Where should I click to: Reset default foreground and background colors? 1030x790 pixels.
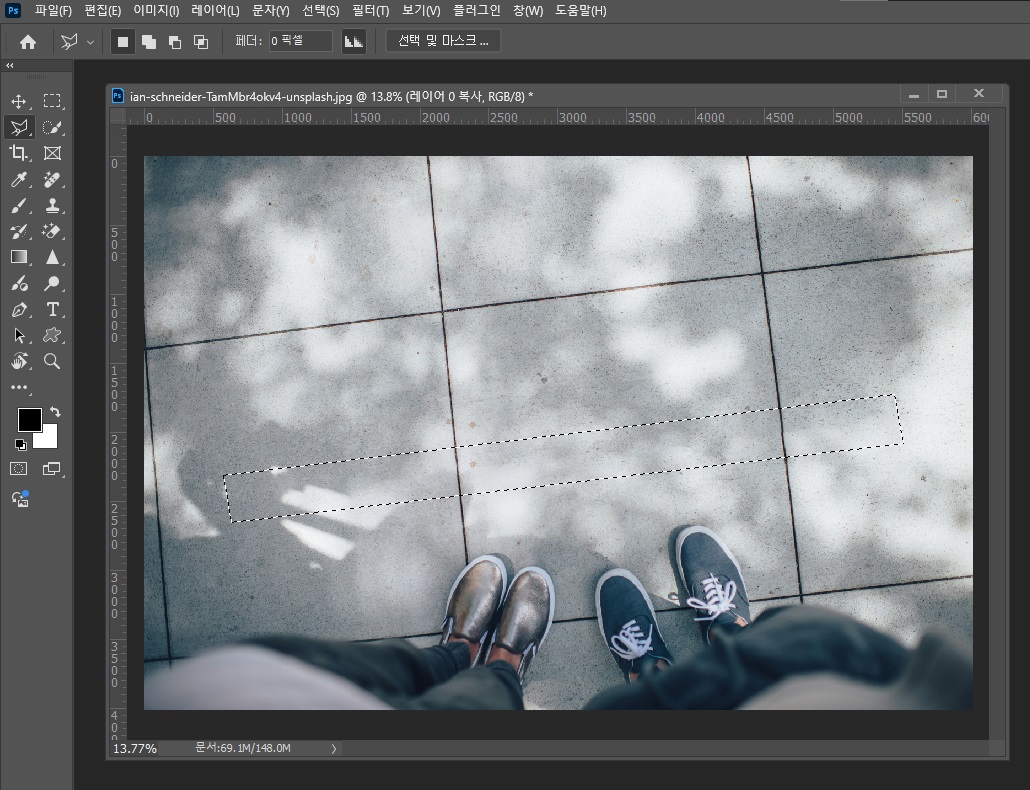click(20, 445)
